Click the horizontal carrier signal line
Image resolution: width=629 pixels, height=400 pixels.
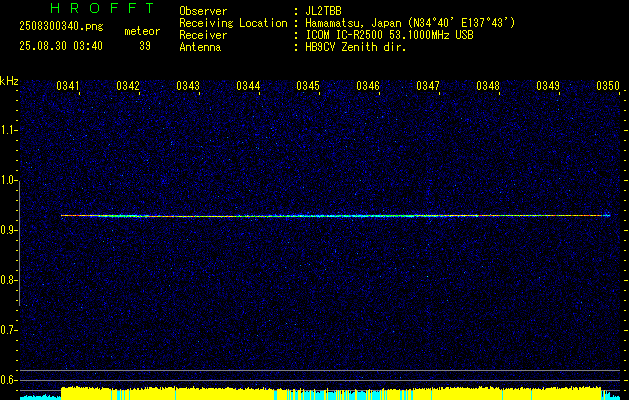335,216
